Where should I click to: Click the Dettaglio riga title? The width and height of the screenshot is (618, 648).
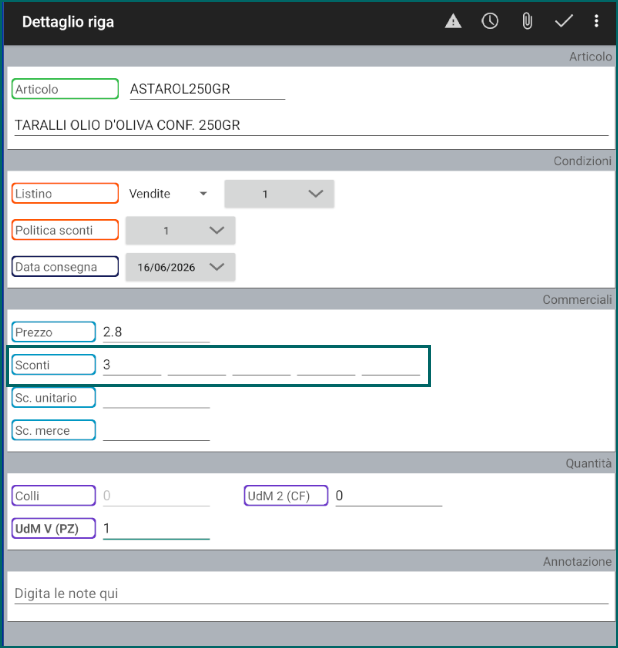68,22
